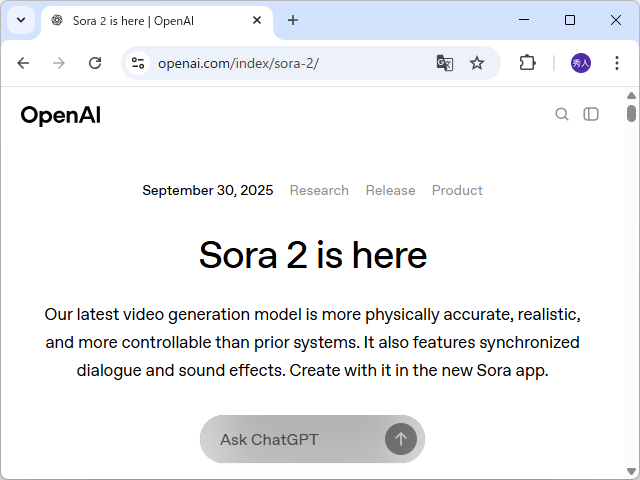Translate this page with Google Translate icon
The height and width of the screenshot is (480, 640).
444,63
